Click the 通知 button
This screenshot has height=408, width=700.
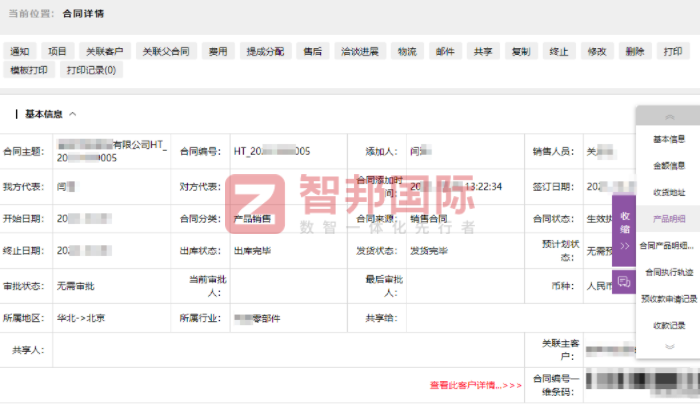pos(21,51)
